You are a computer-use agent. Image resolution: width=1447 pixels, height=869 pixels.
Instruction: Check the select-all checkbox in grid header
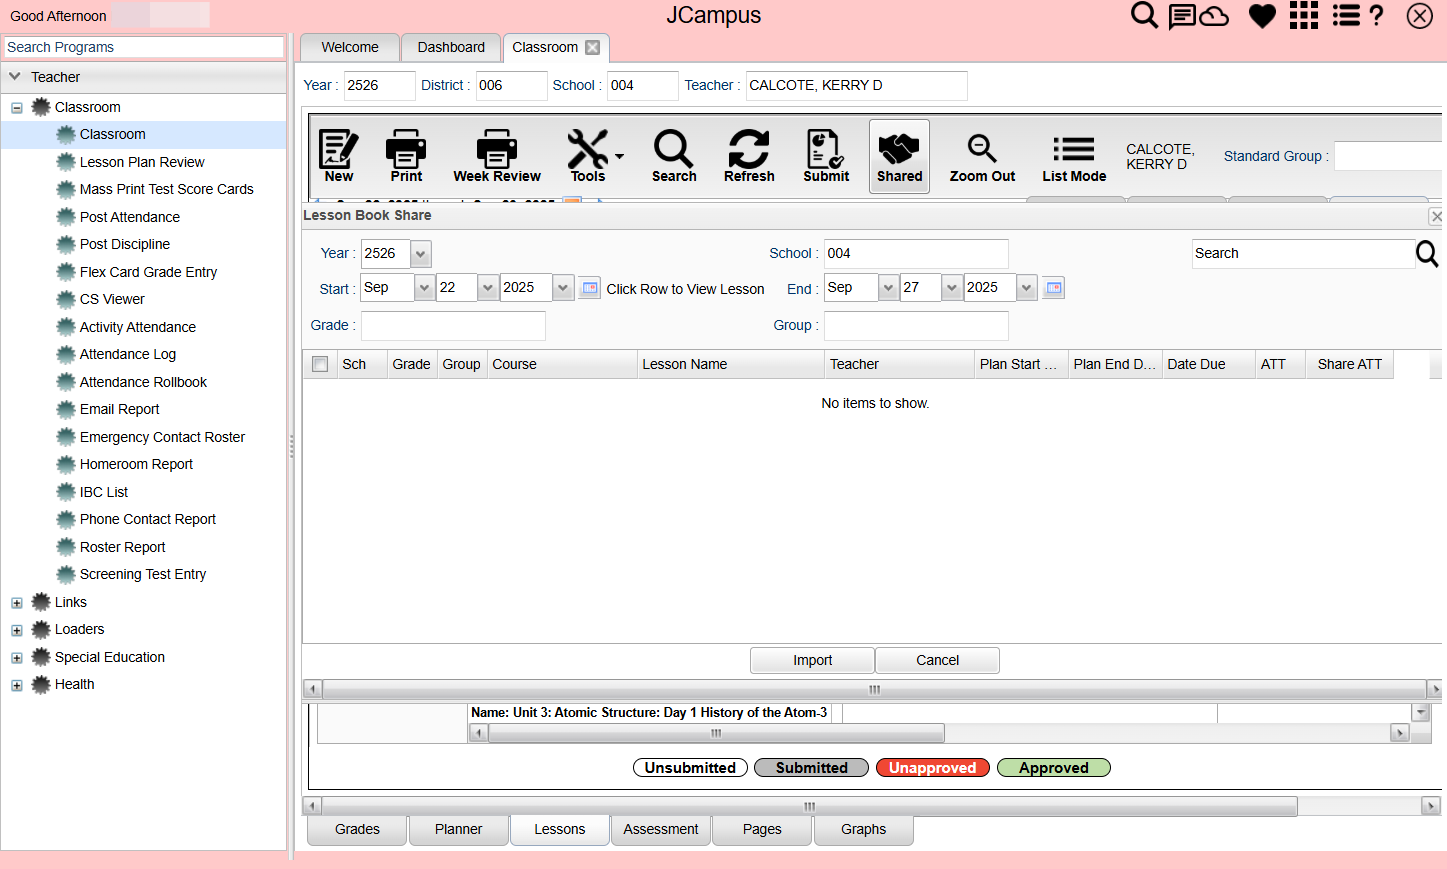click(320, 364)
